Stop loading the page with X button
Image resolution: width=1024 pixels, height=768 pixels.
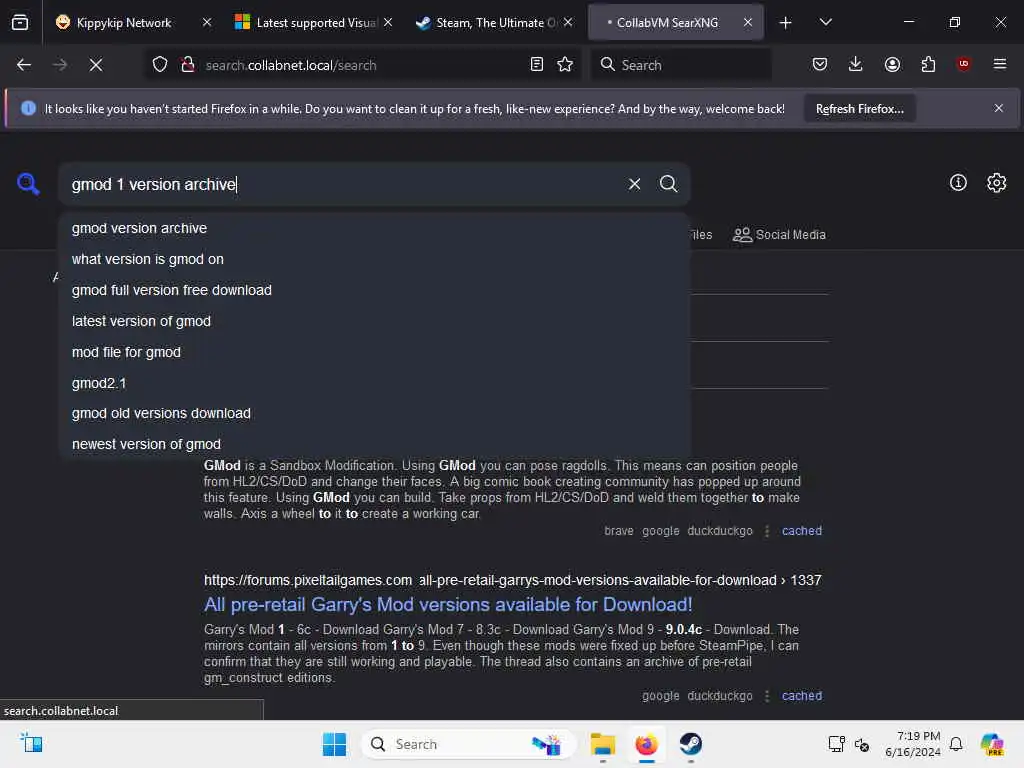point(96,65)
